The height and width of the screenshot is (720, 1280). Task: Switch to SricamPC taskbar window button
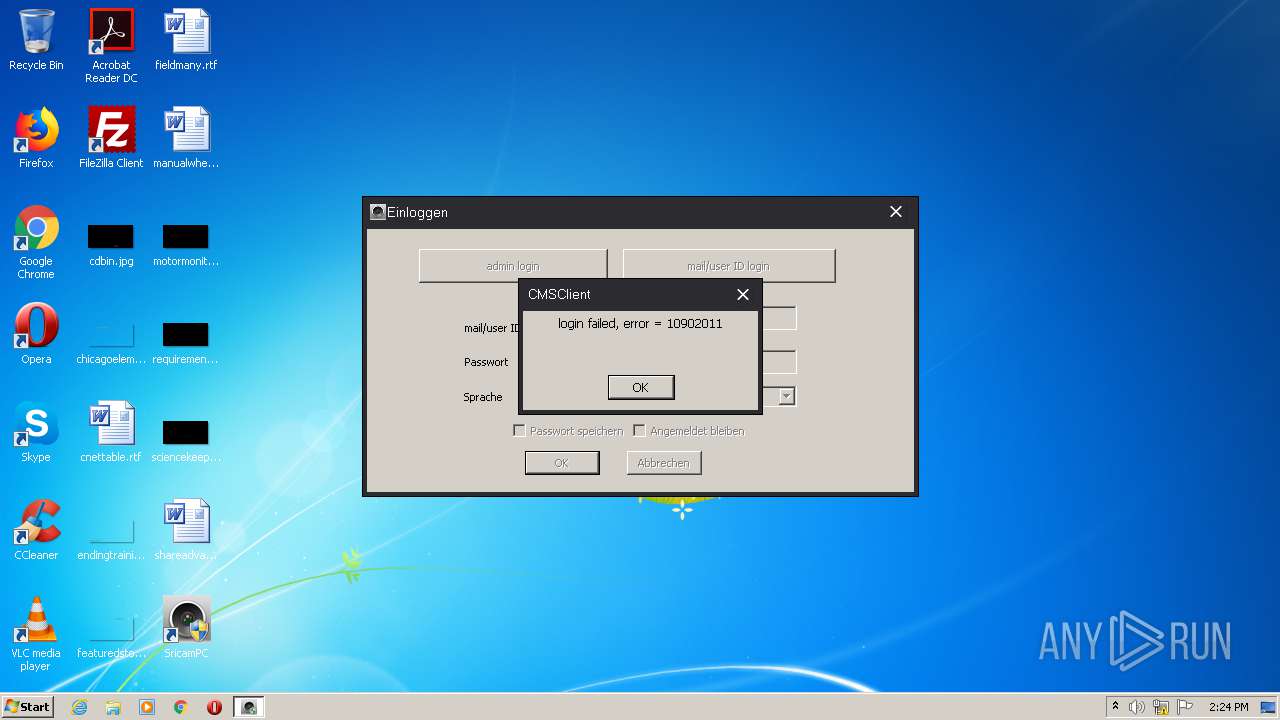coord(249,707)
